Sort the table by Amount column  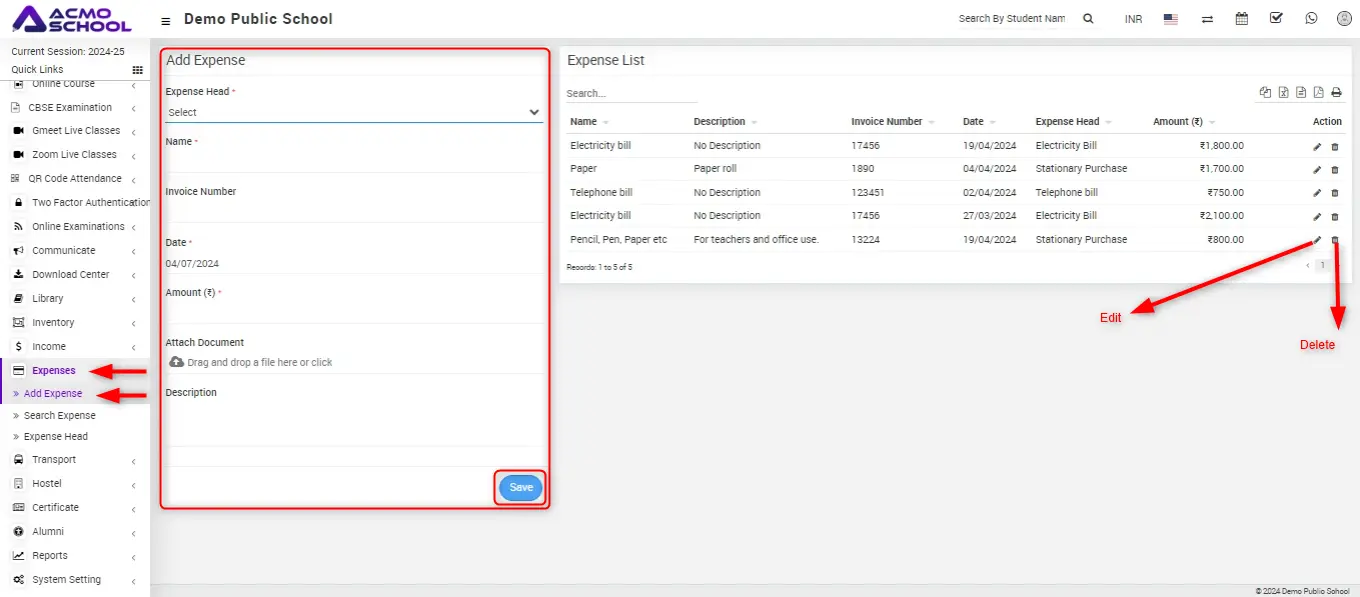click(x=1177, y=122)
